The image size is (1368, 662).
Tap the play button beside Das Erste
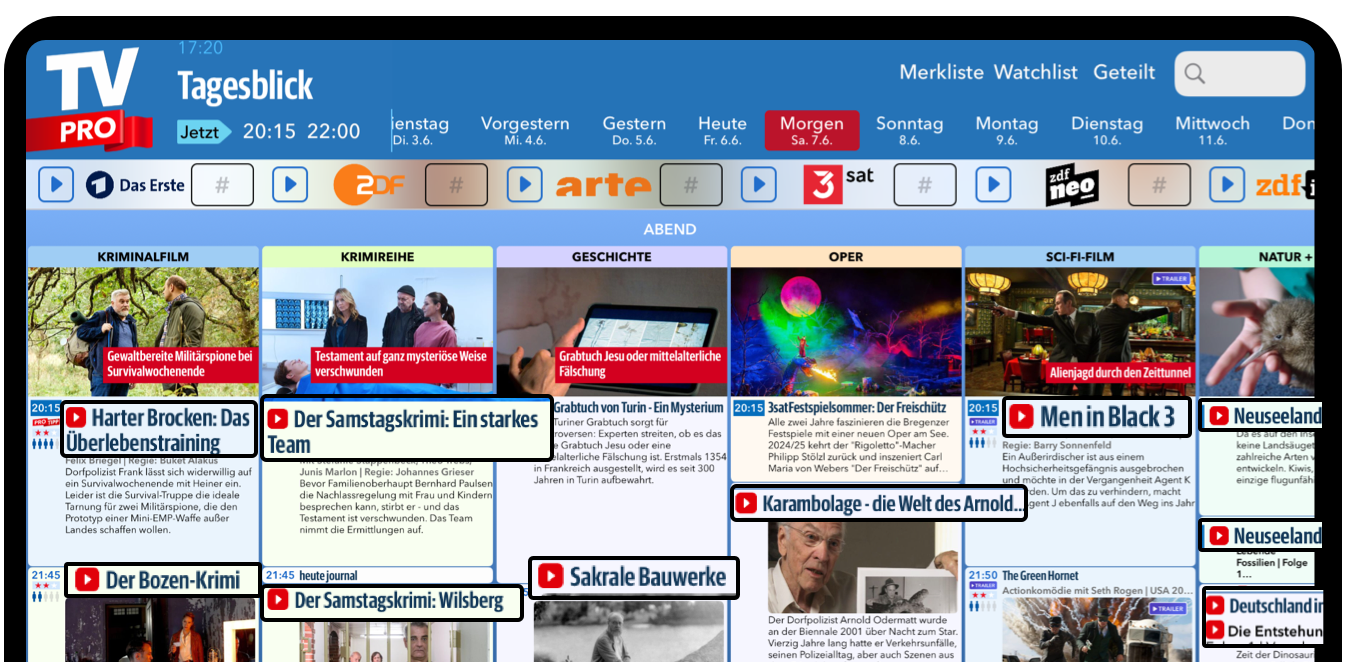57,184
